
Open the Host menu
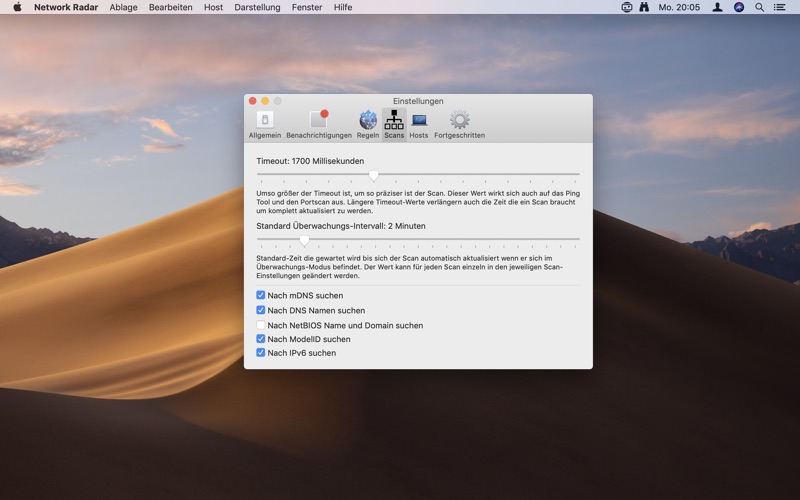[x=213, y=7]
